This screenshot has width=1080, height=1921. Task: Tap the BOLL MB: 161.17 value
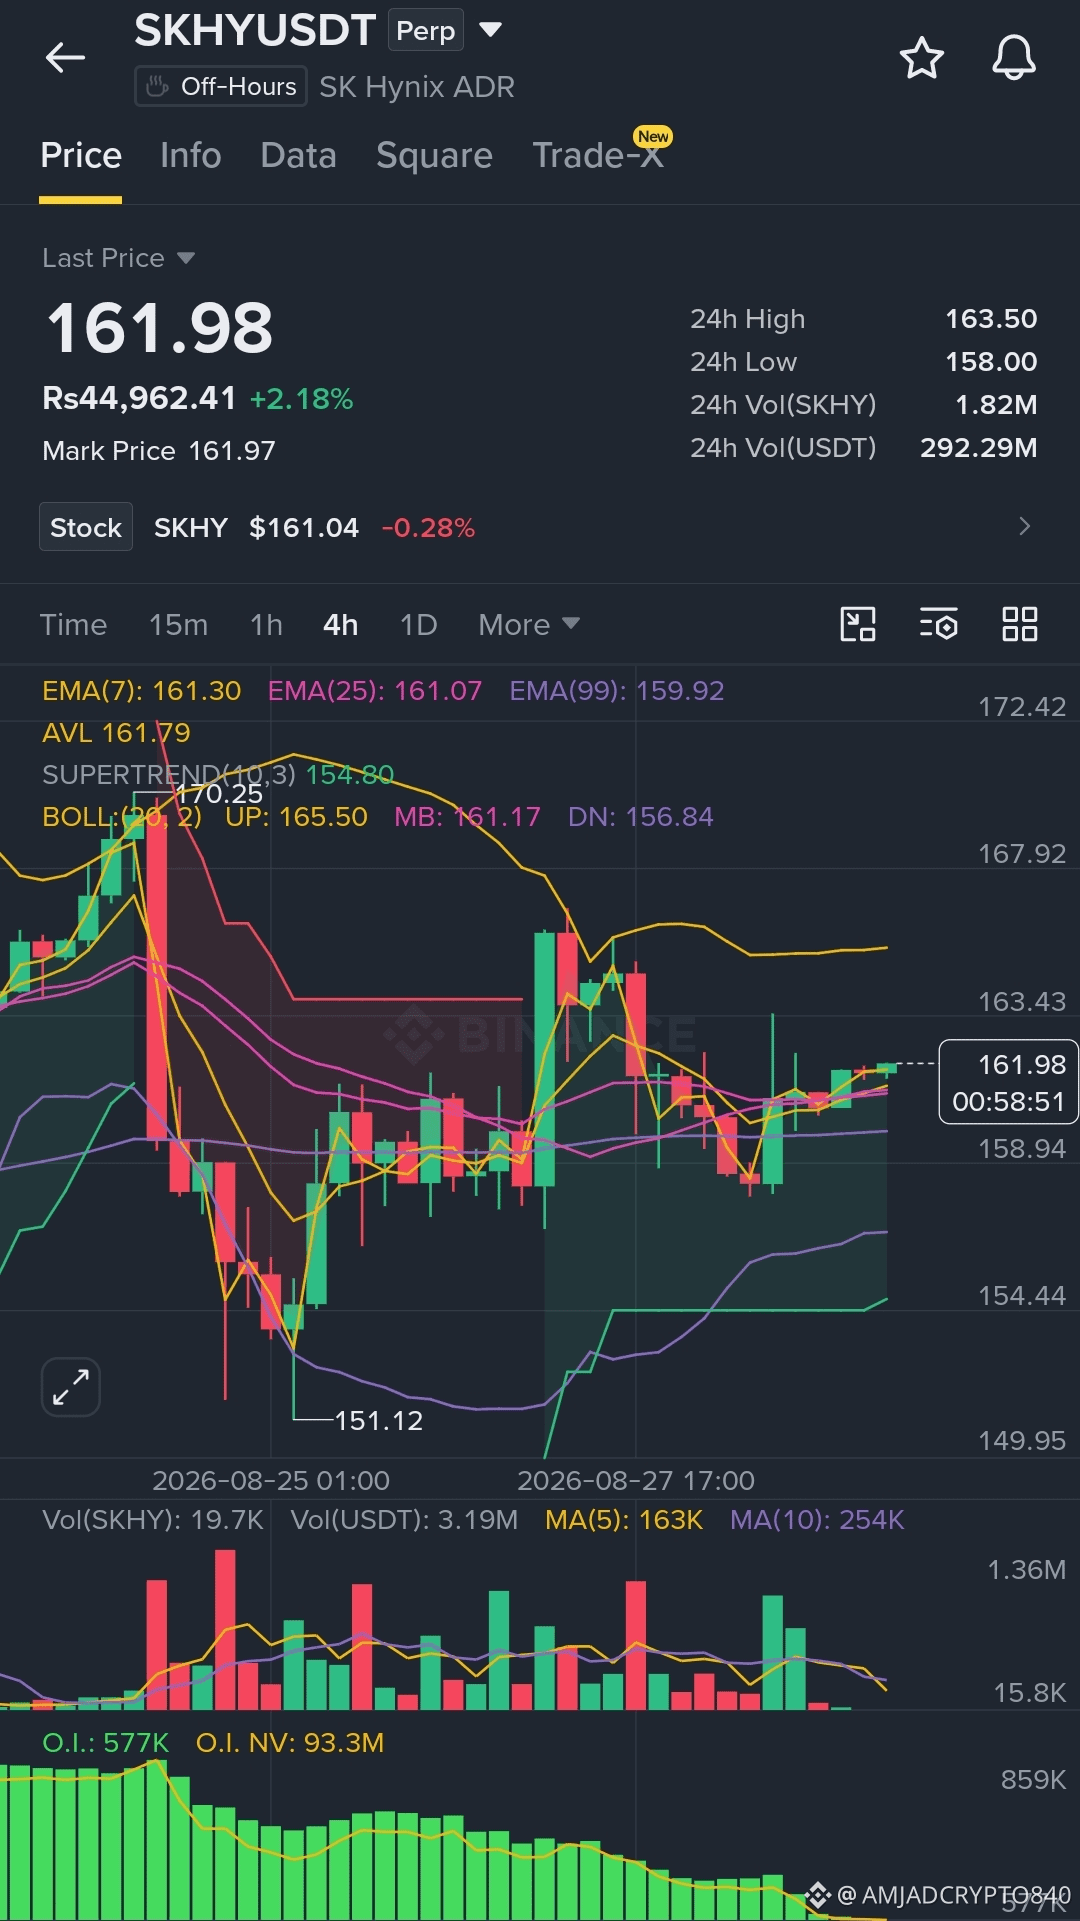(x=467, y=817)
